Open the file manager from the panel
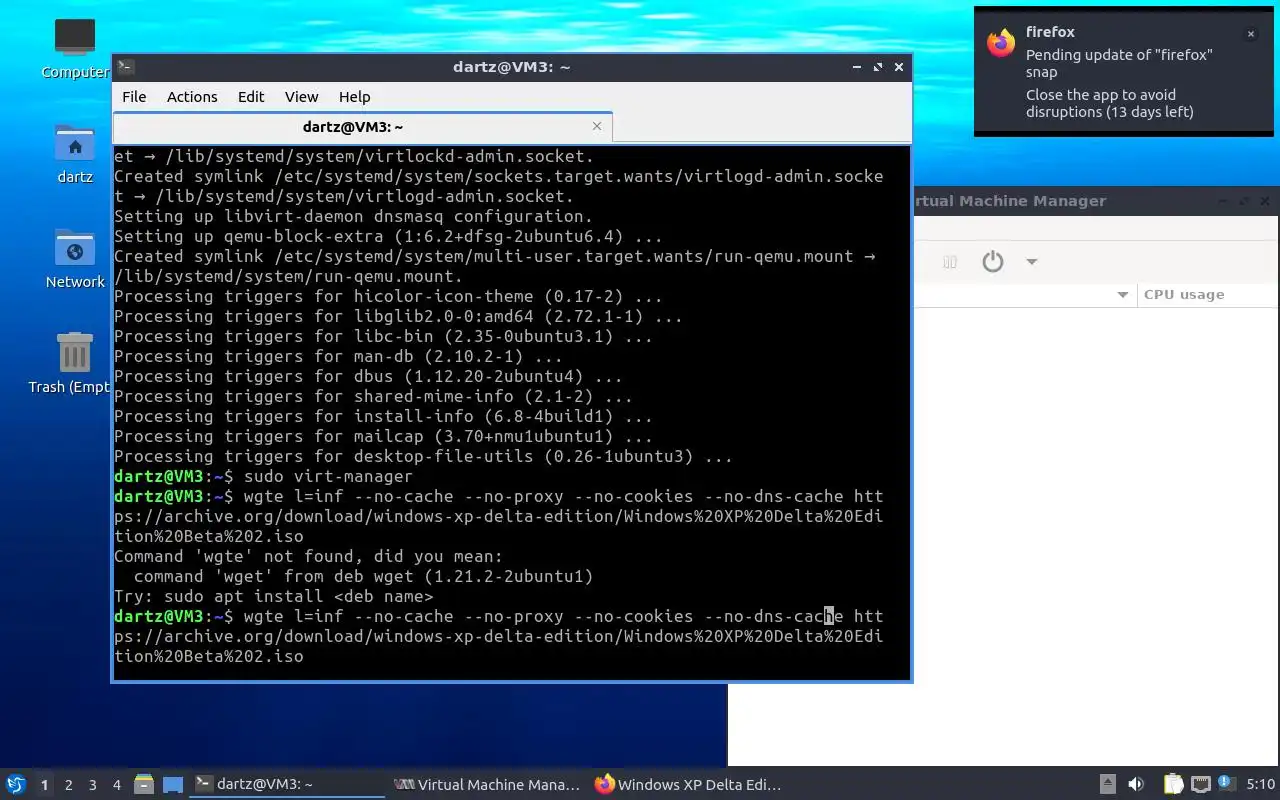The width and height of the screenshot is (1280, 800). [144, 785]
